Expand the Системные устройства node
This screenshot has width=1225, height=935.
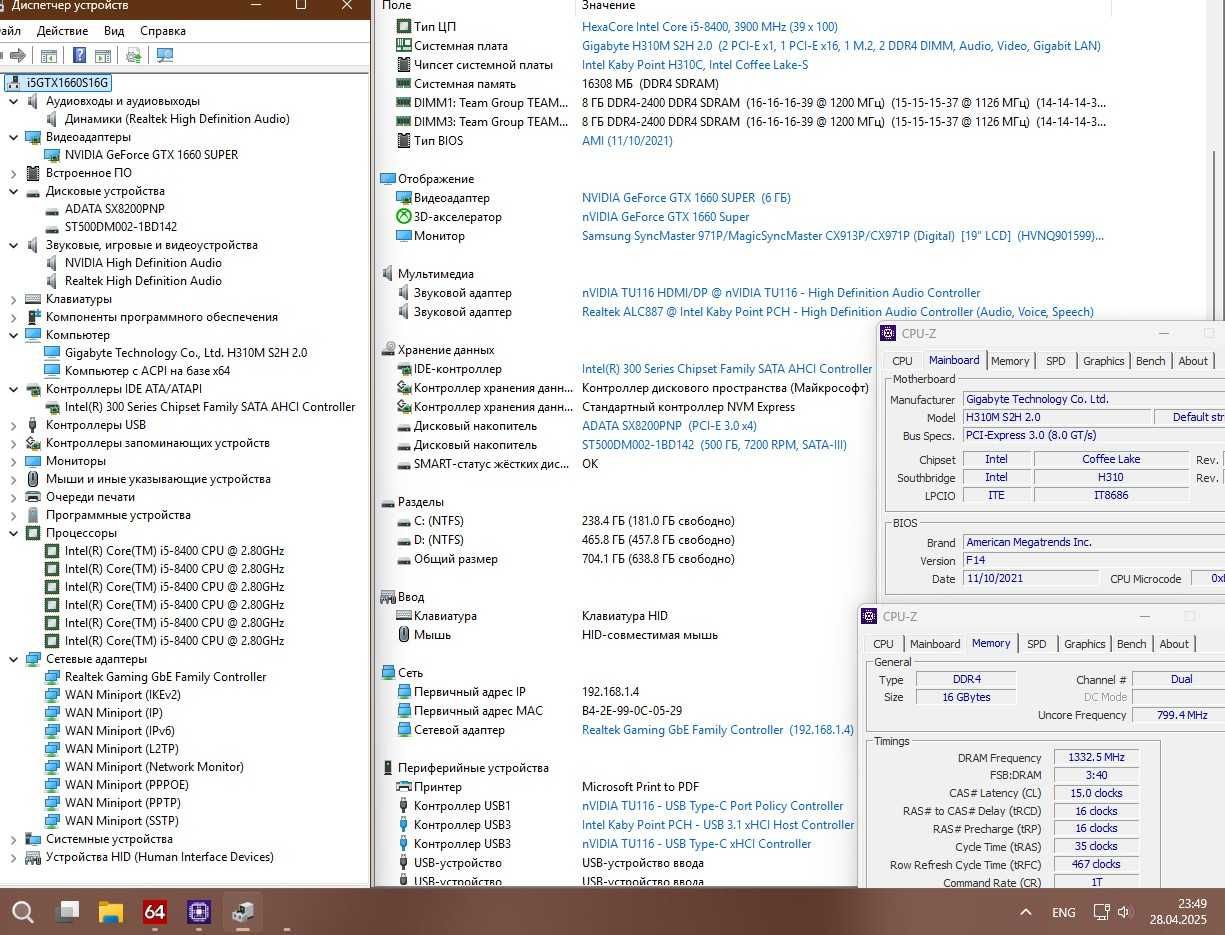pyautogui.click(x=13, y=839)
